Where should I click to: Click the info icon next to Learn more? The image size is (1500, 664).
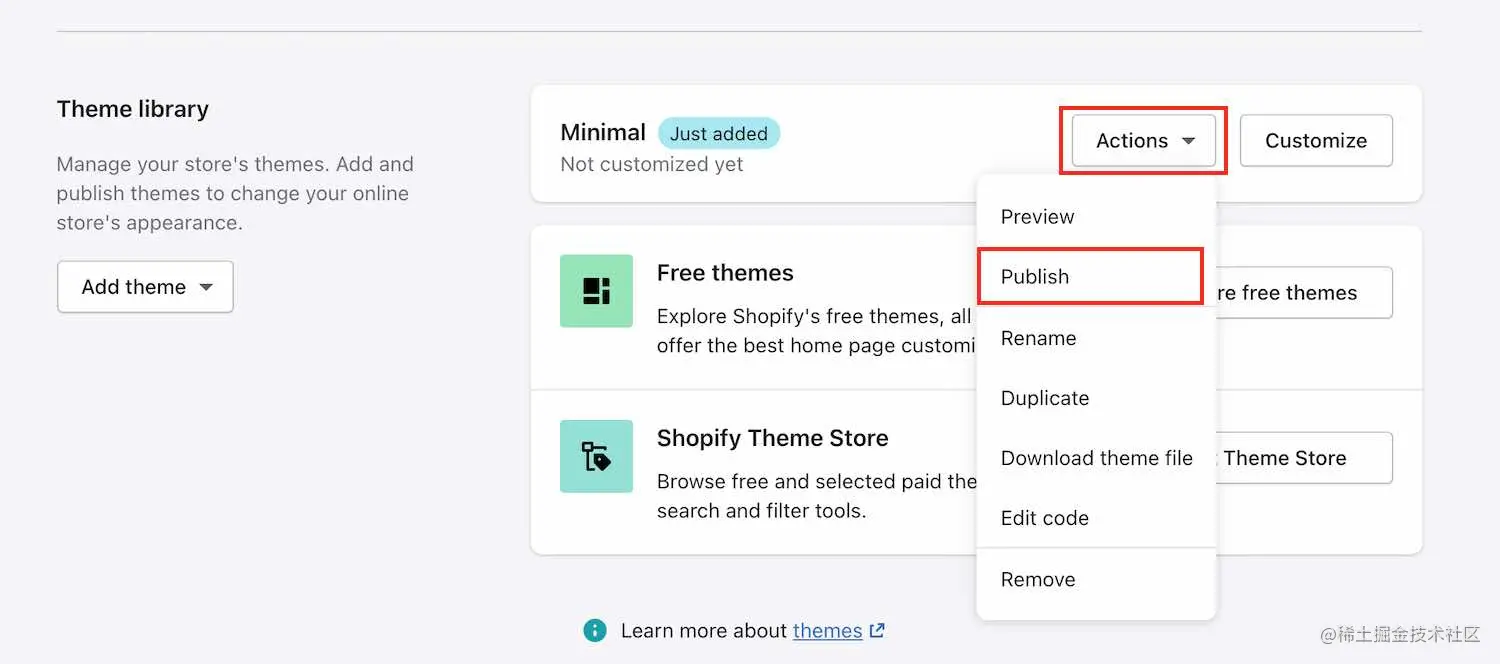coord(595,630)
